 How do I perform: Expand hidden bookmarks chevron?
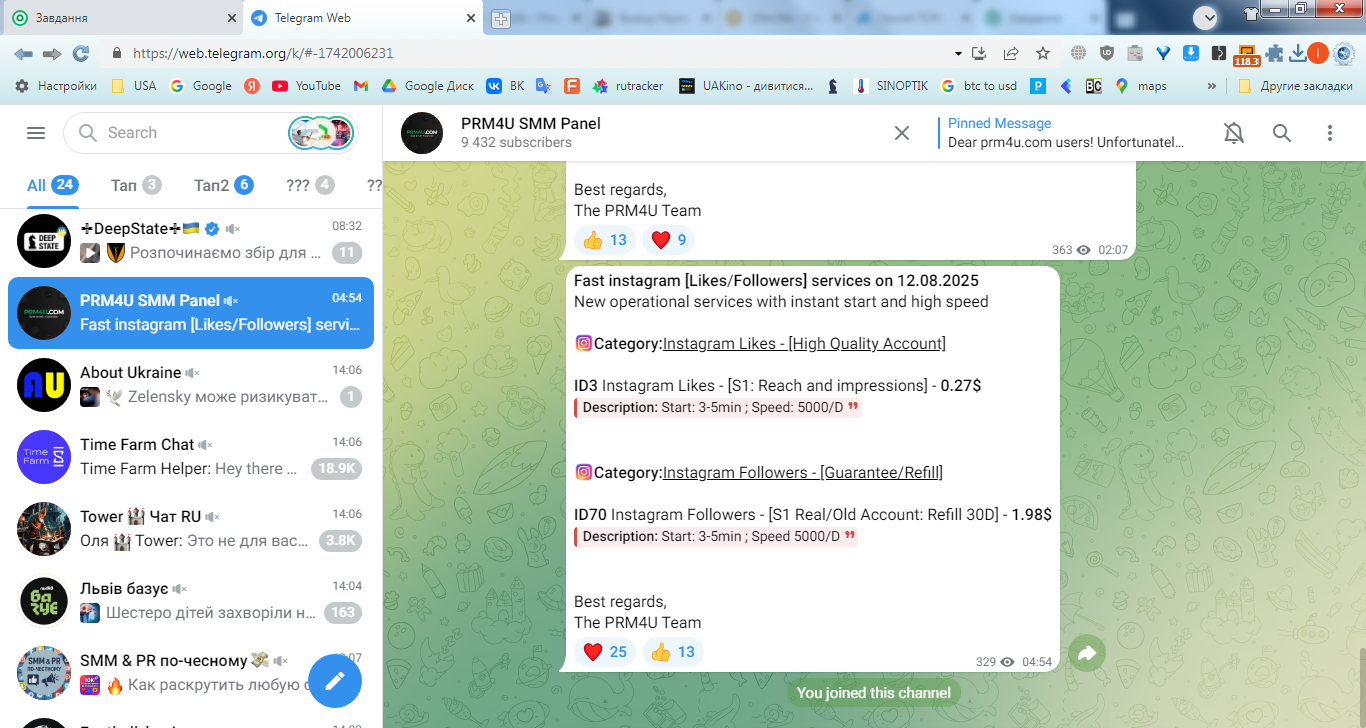(1212, 86)
